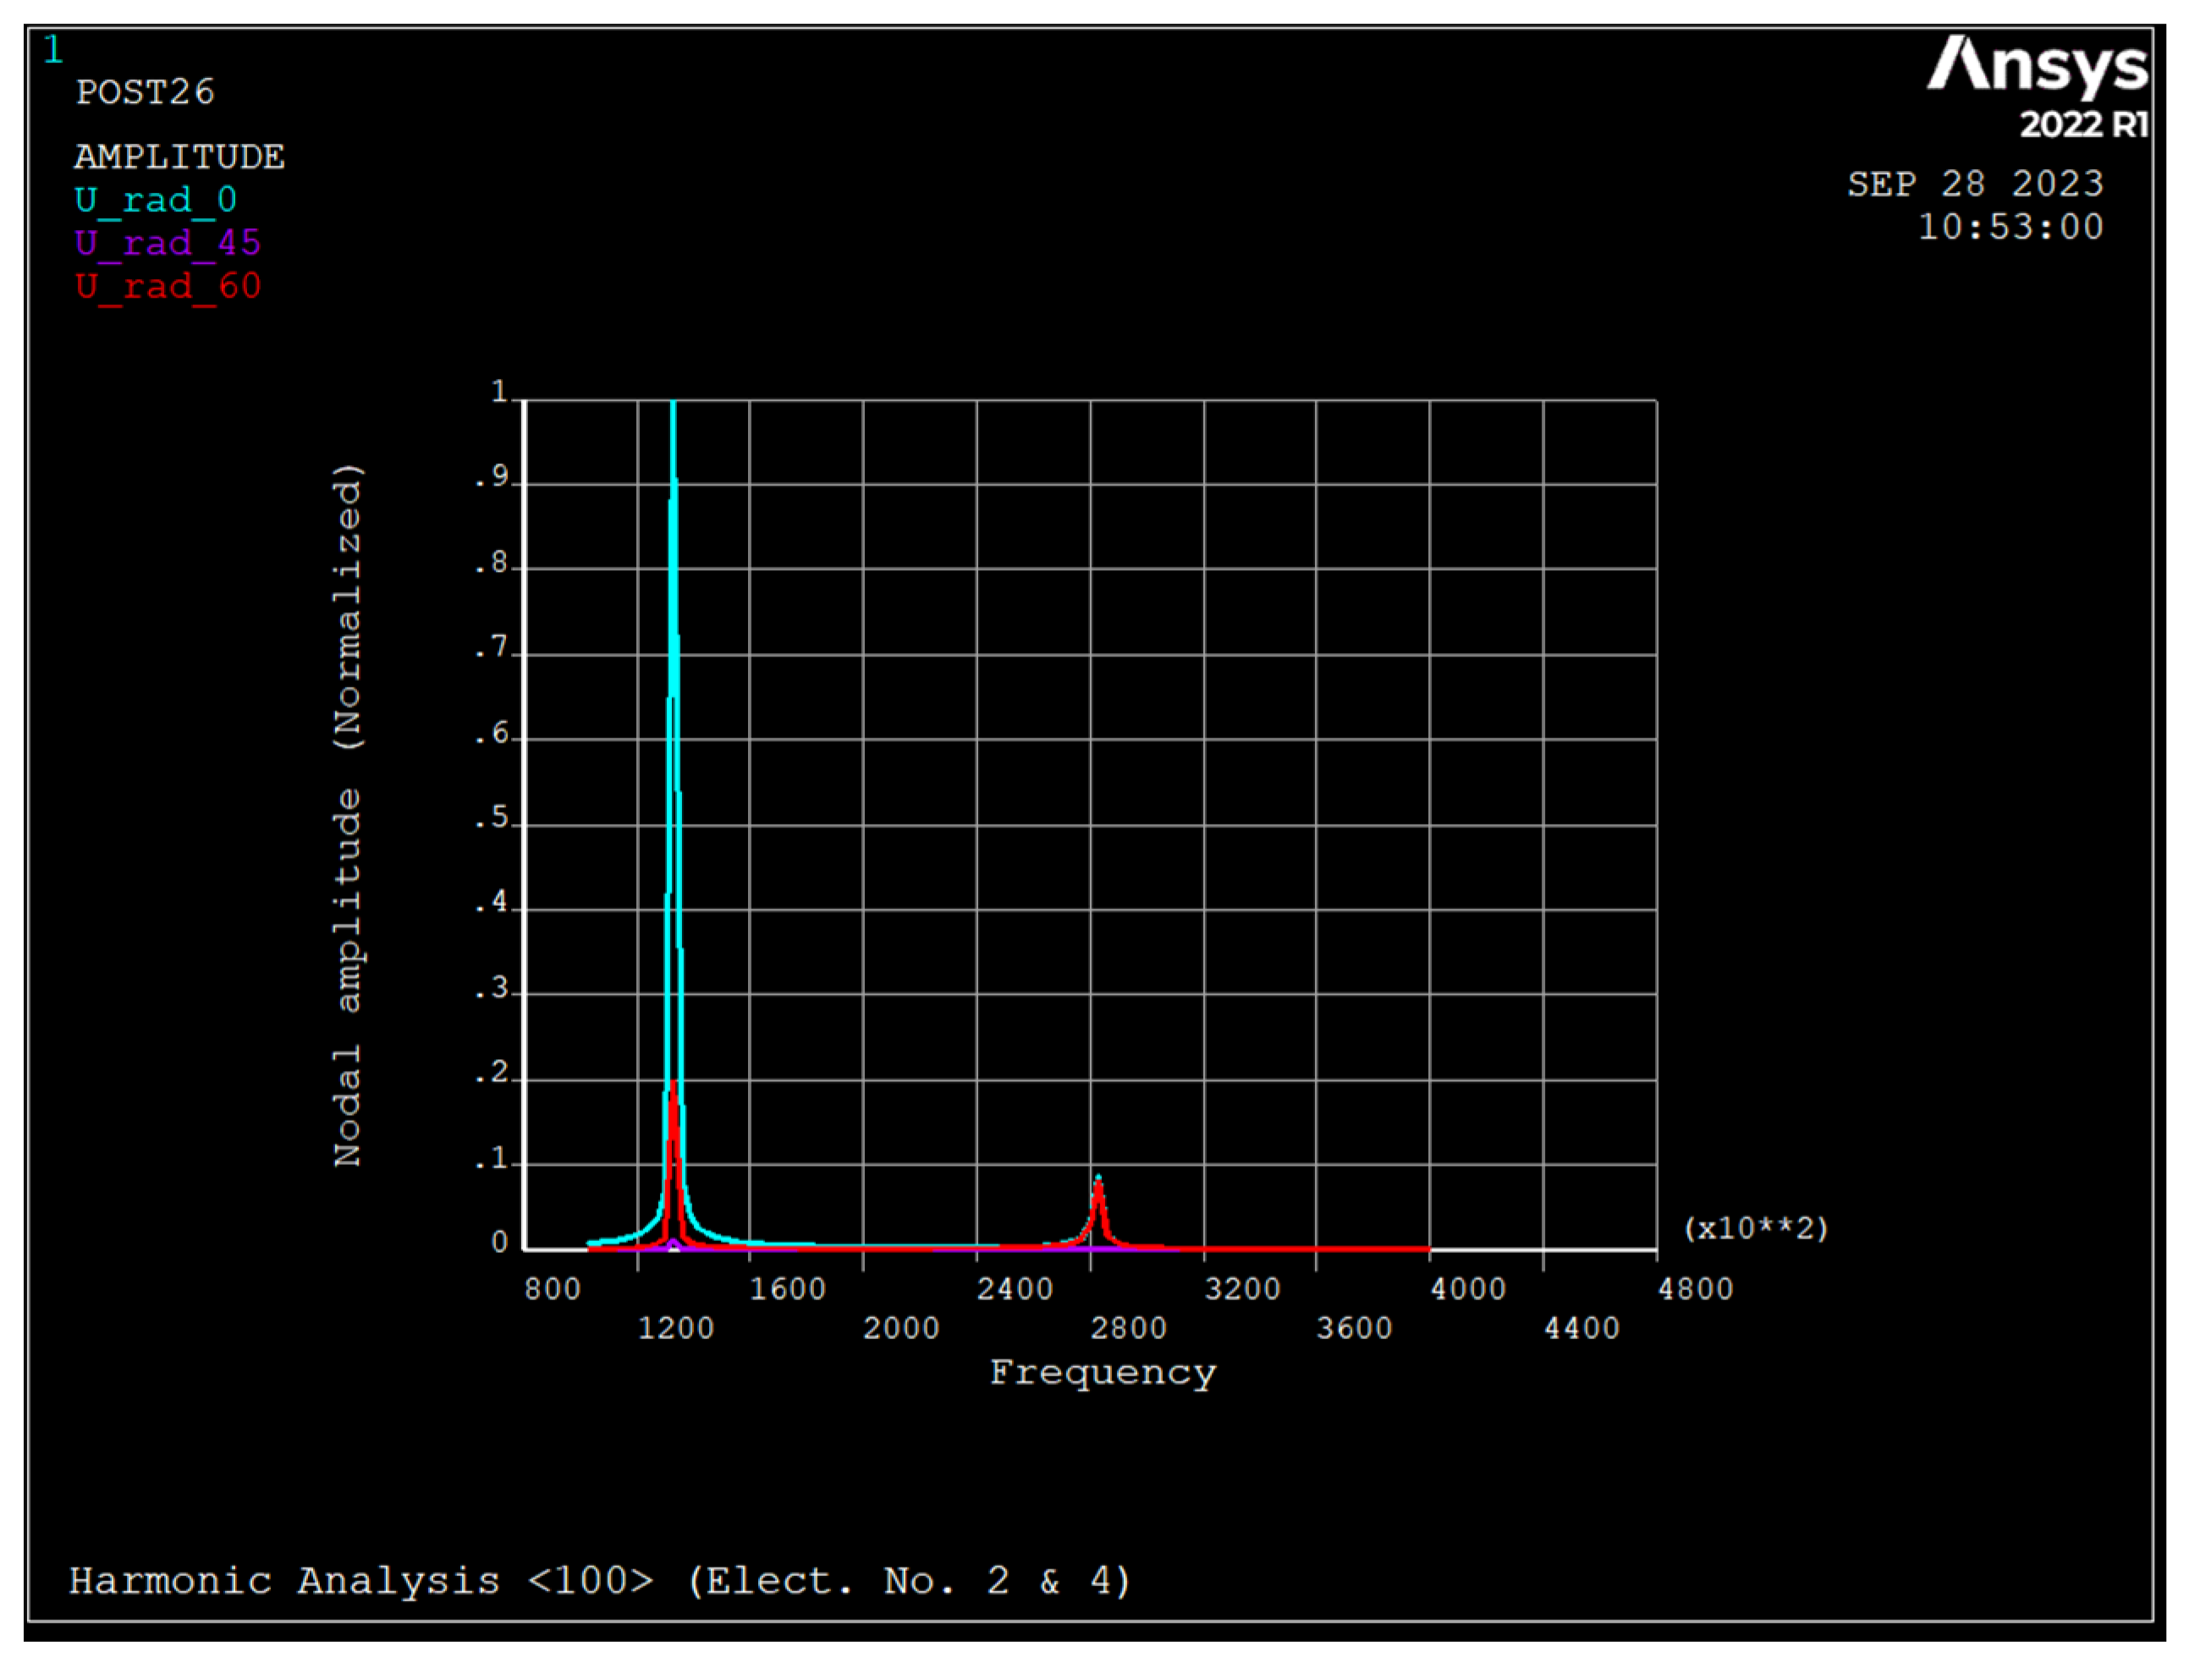Expand the Nodal amplitude axis label options

348,820
